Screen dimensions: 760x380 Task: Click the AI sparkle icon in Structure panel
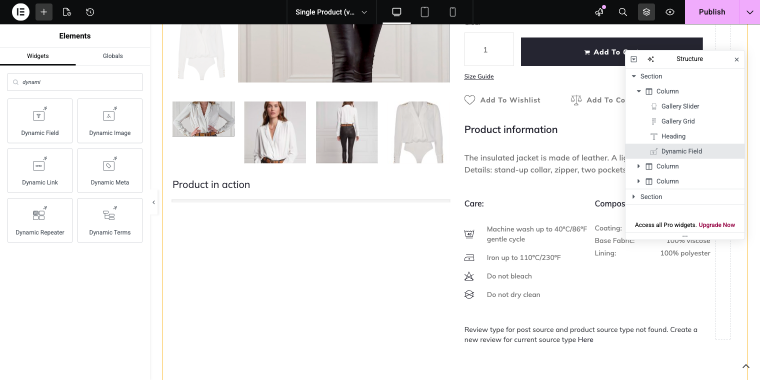click(x=650, y=59)
